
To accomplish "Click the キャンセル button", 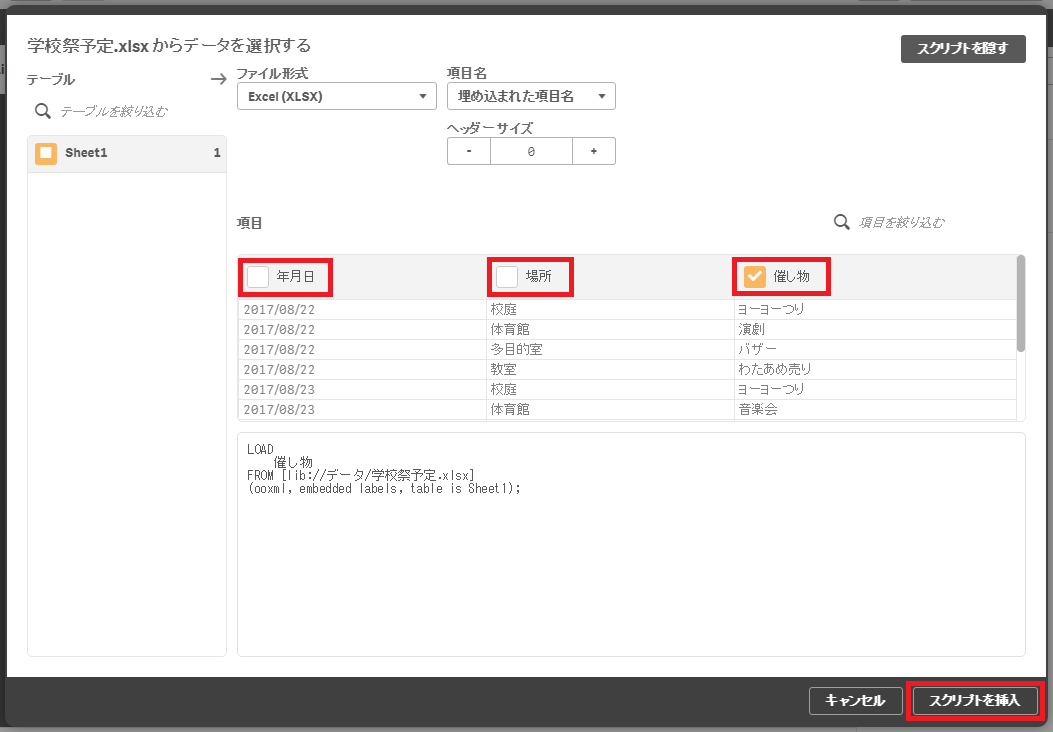I will point(854,700).
